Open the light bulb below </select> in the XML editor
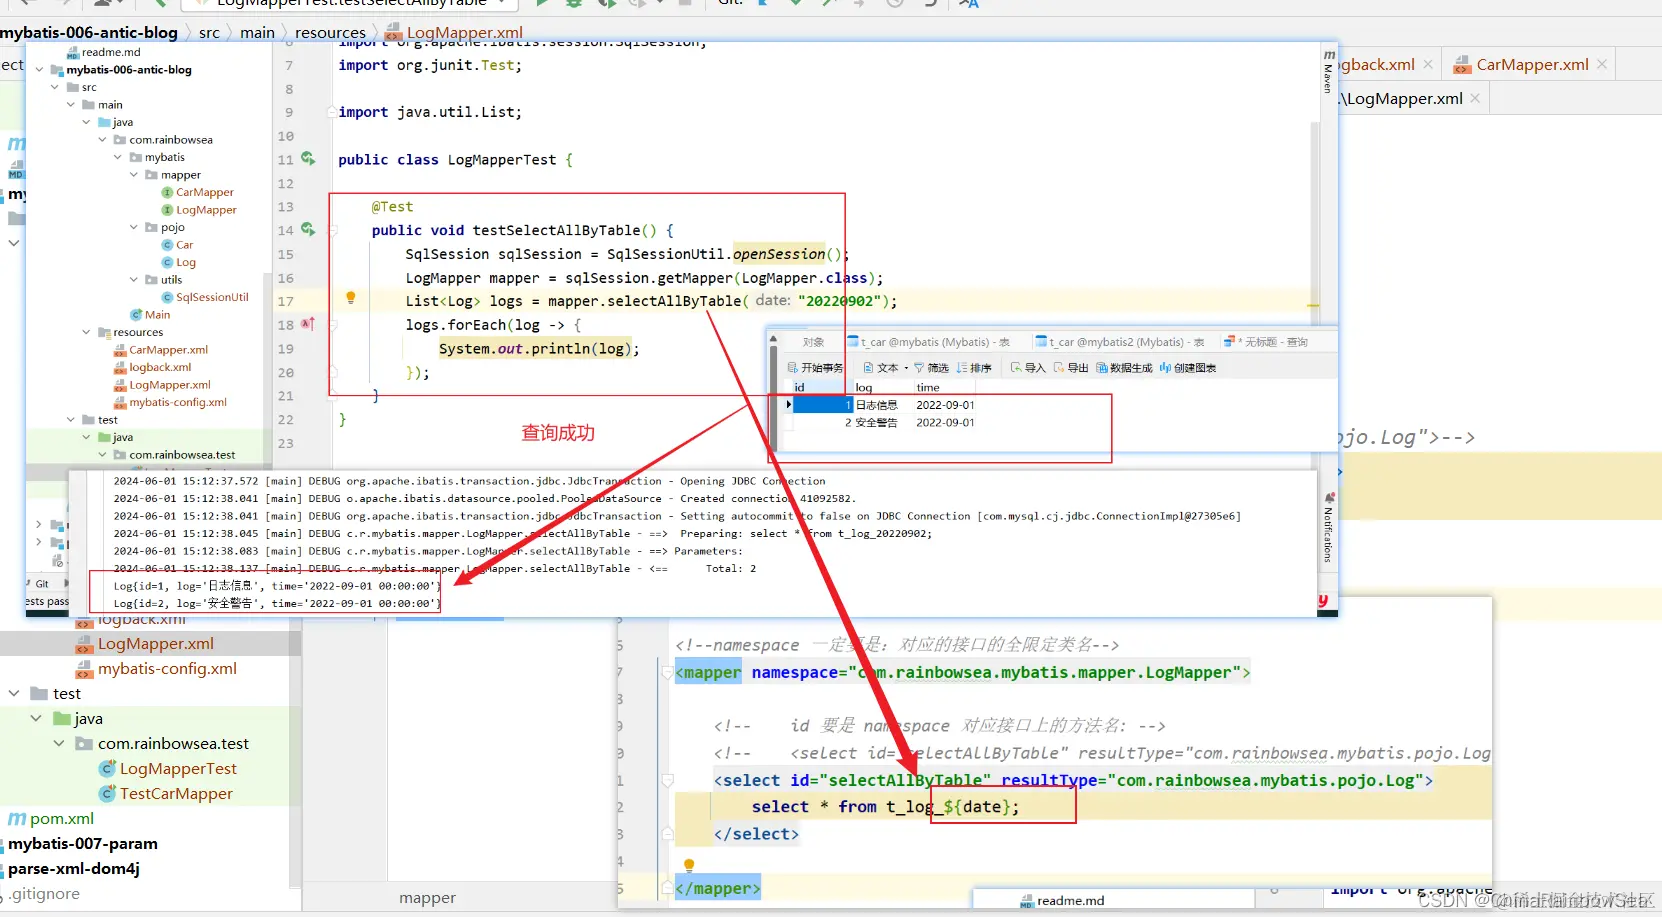Viewport: 1662px width, 917px height. [x=689, y=865]
